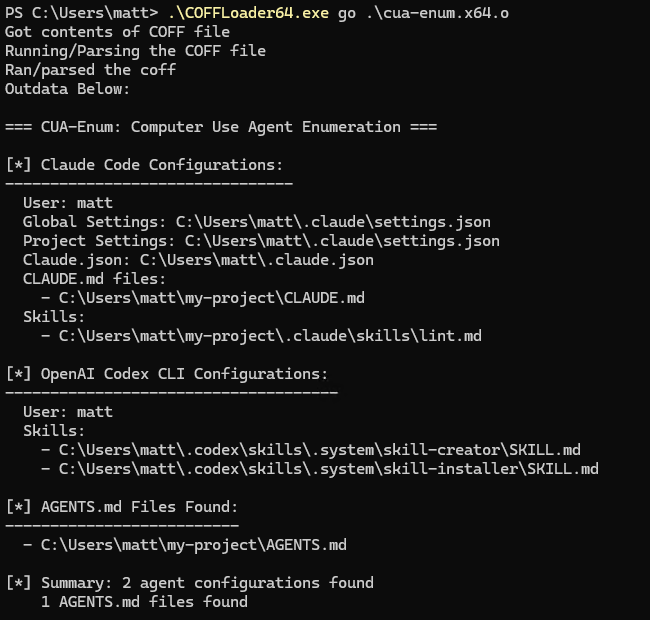
Task: Click the skill-creator SKILL.md path
Action: [319, 450]
